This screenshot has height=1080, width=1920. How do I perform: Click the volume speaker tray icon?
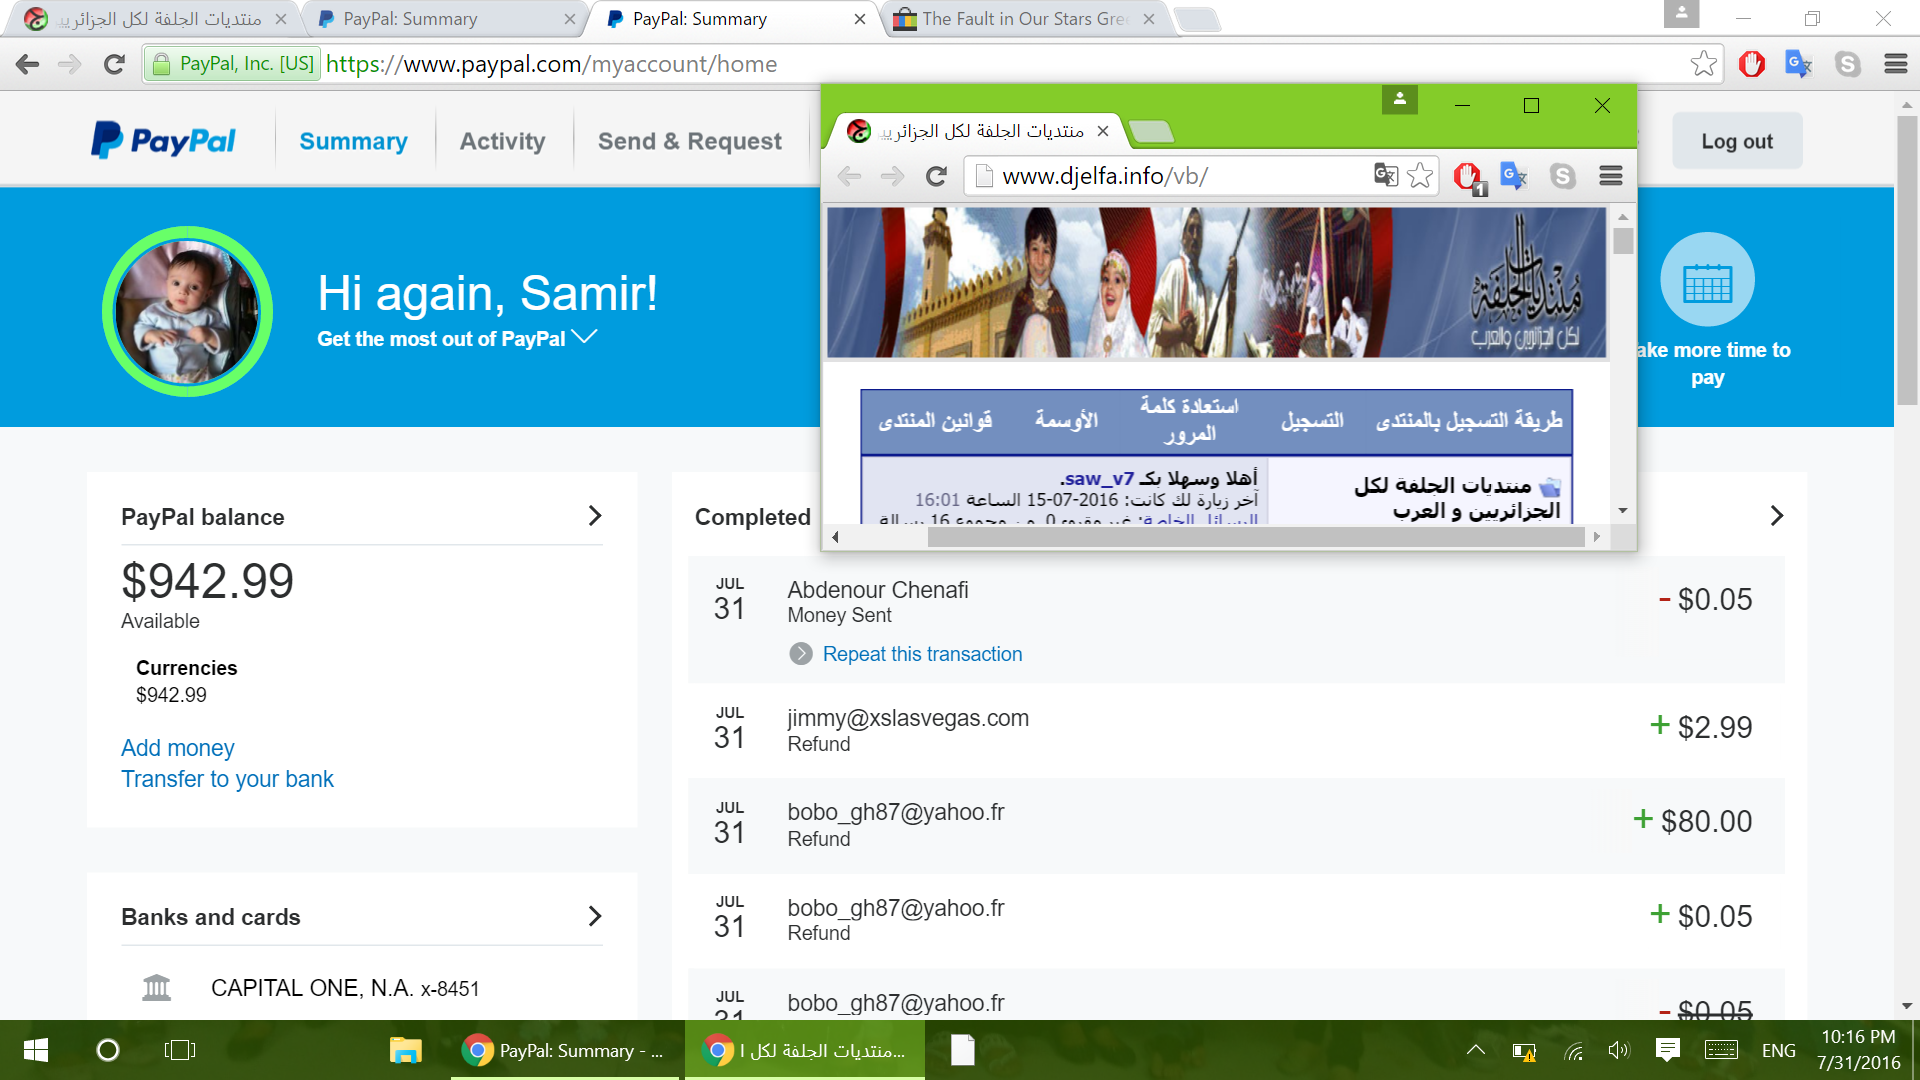click(x=1618, y=1050)
